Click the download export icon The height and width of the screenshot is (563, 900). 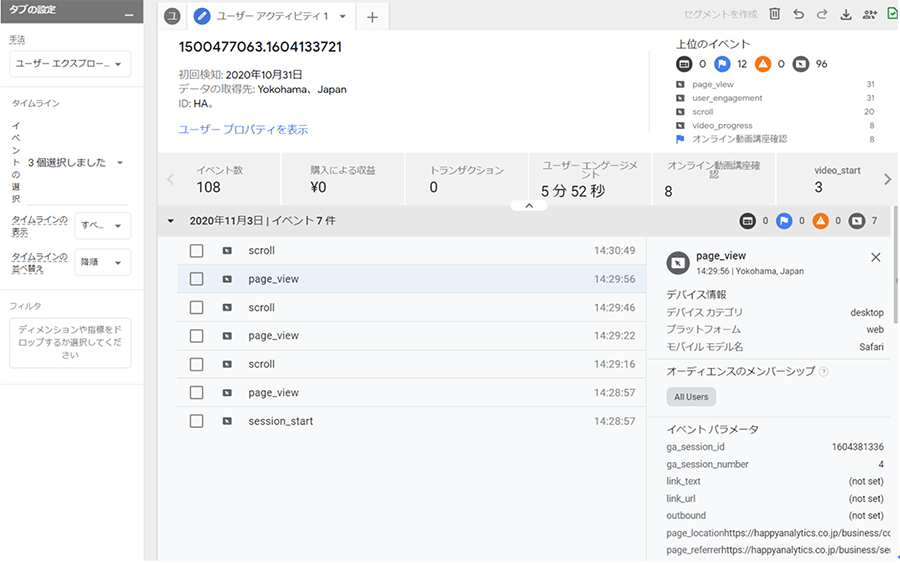(x=846, y=15)
